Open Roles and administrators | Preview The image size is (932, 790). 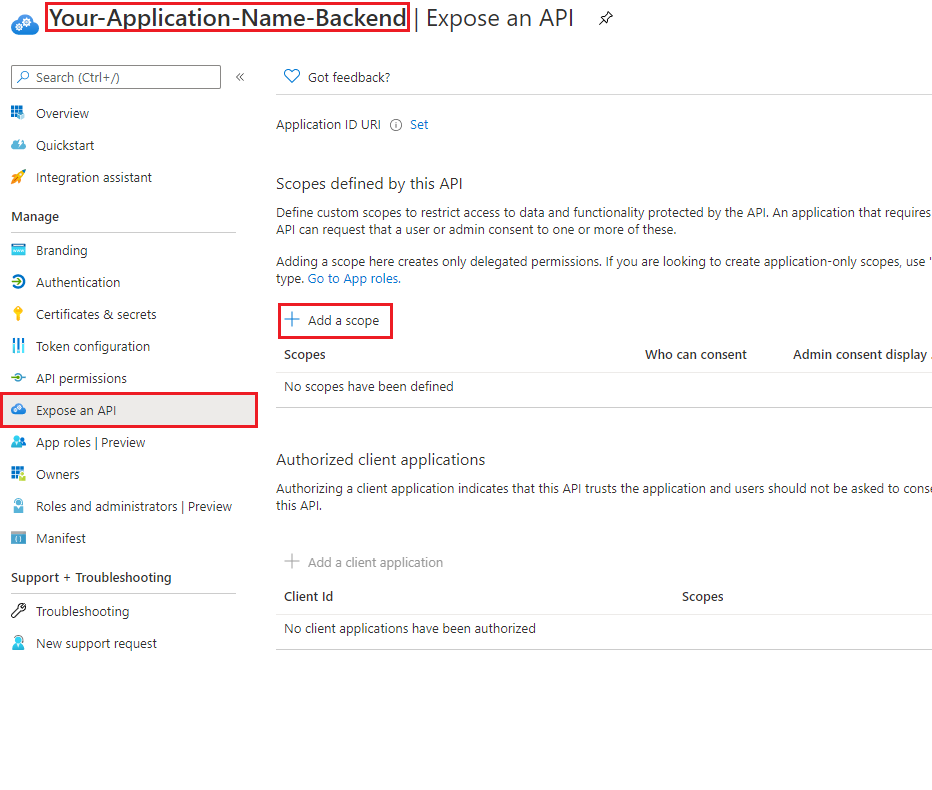tap(134, 507)
